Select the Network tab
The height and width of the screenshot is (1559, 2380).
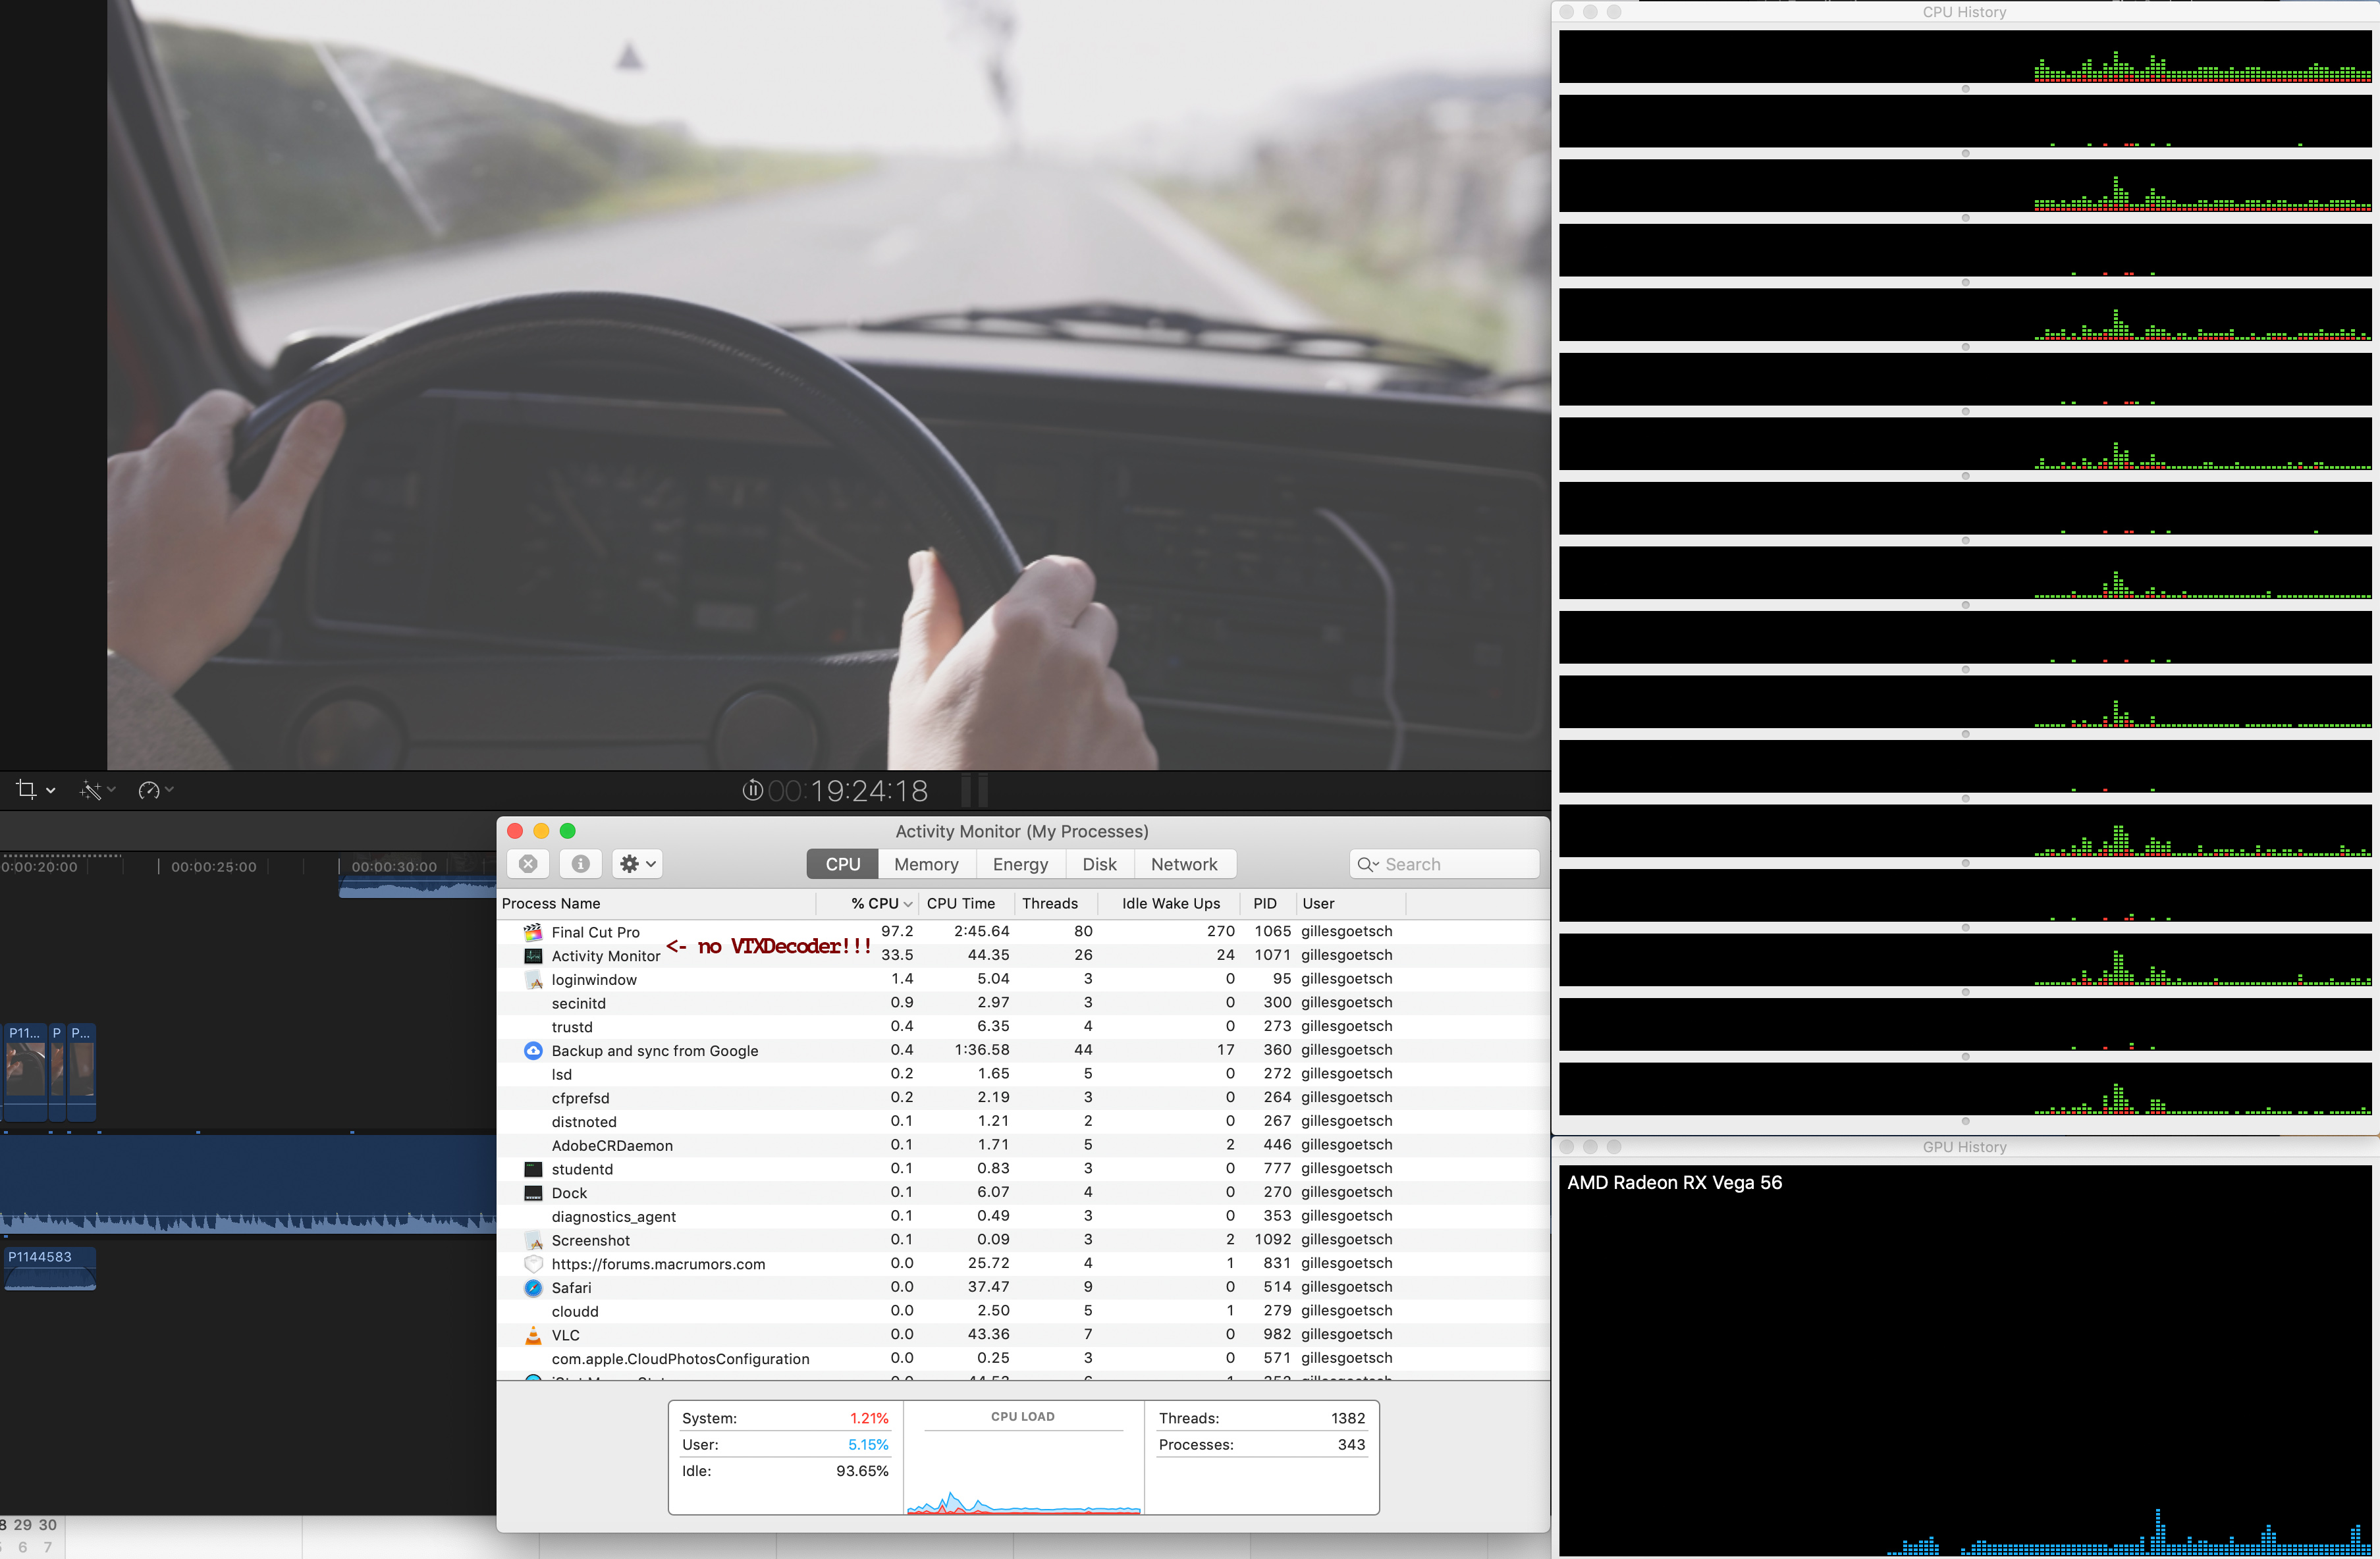point(1183,864)
